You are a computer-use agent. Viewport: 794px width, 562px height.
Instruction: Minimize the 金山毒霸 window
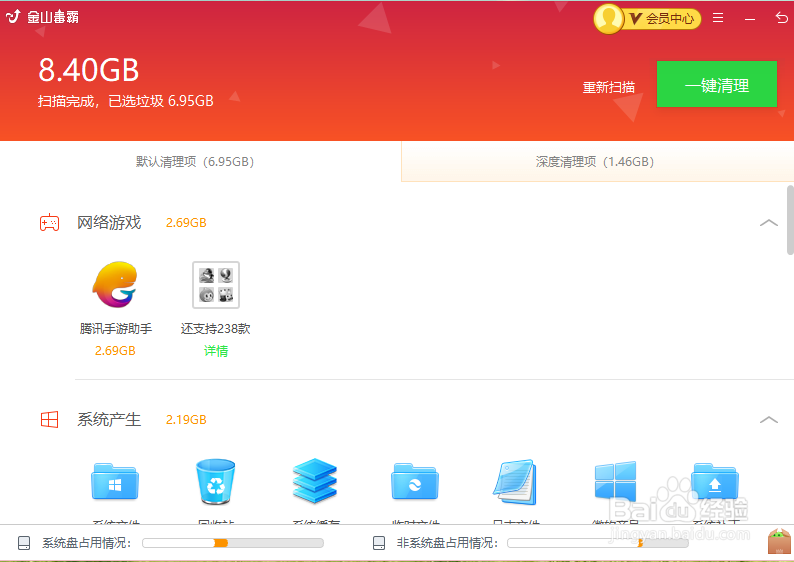pyautogui.click(x=750, y=19)
